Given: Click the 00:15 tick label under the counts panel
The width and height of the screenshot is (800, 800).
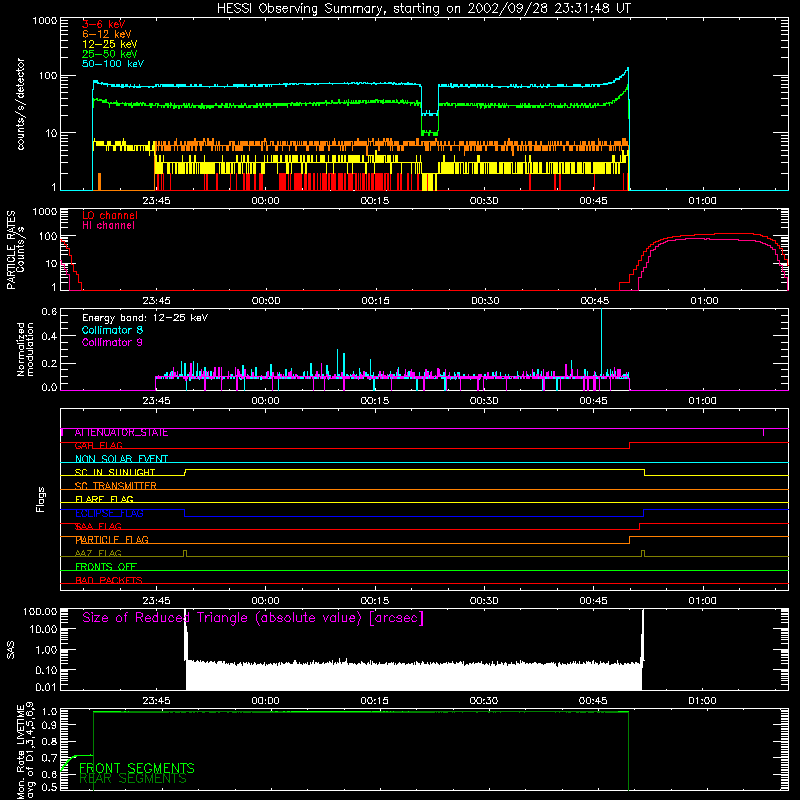Looking at the screenshot, I should click(374, 201).
